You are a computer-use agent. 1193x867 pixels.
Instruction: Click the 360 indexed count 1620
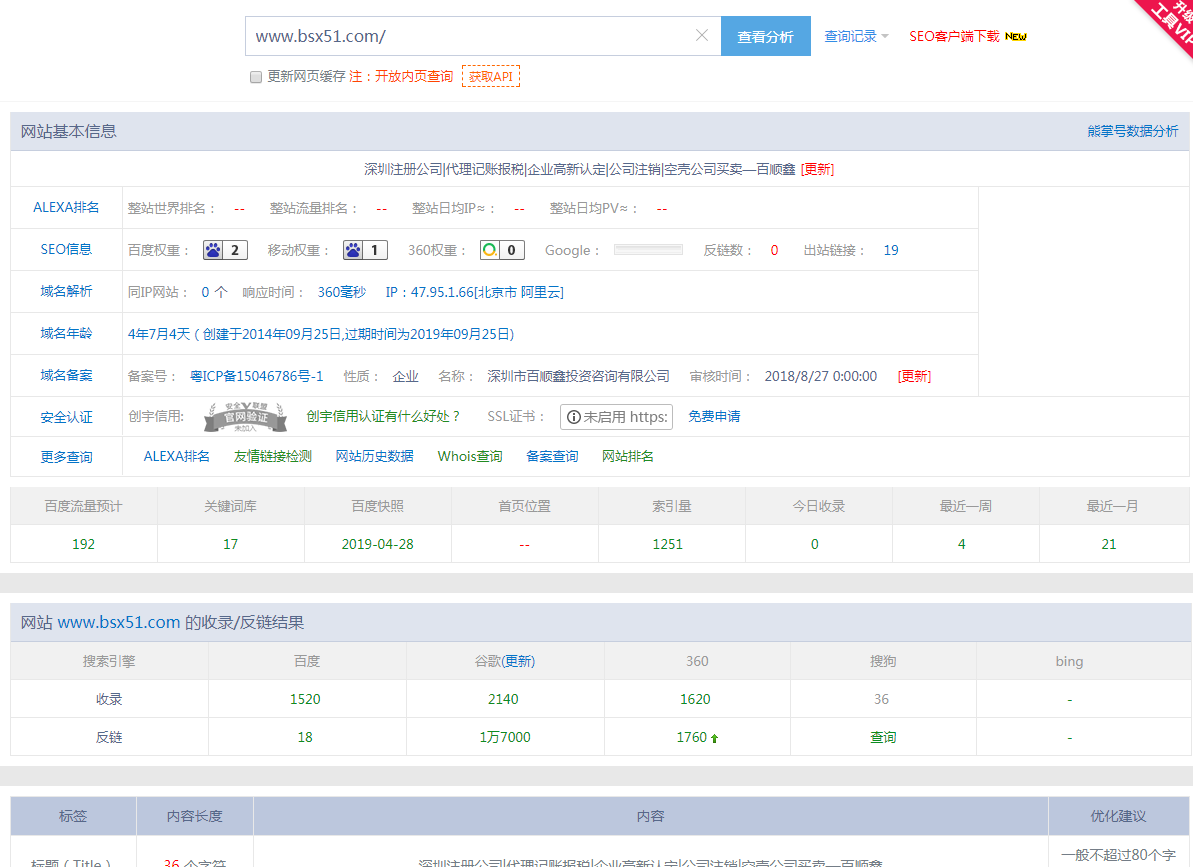[x=695, y=699]
